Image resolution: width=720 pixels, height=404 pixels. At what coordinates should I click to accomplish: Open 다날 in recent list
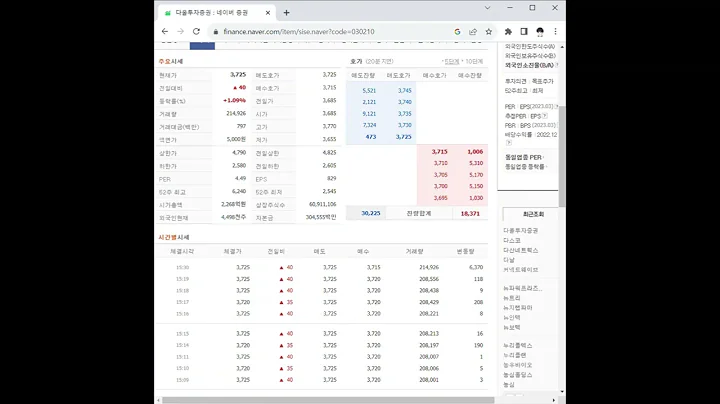coord(509,260)
